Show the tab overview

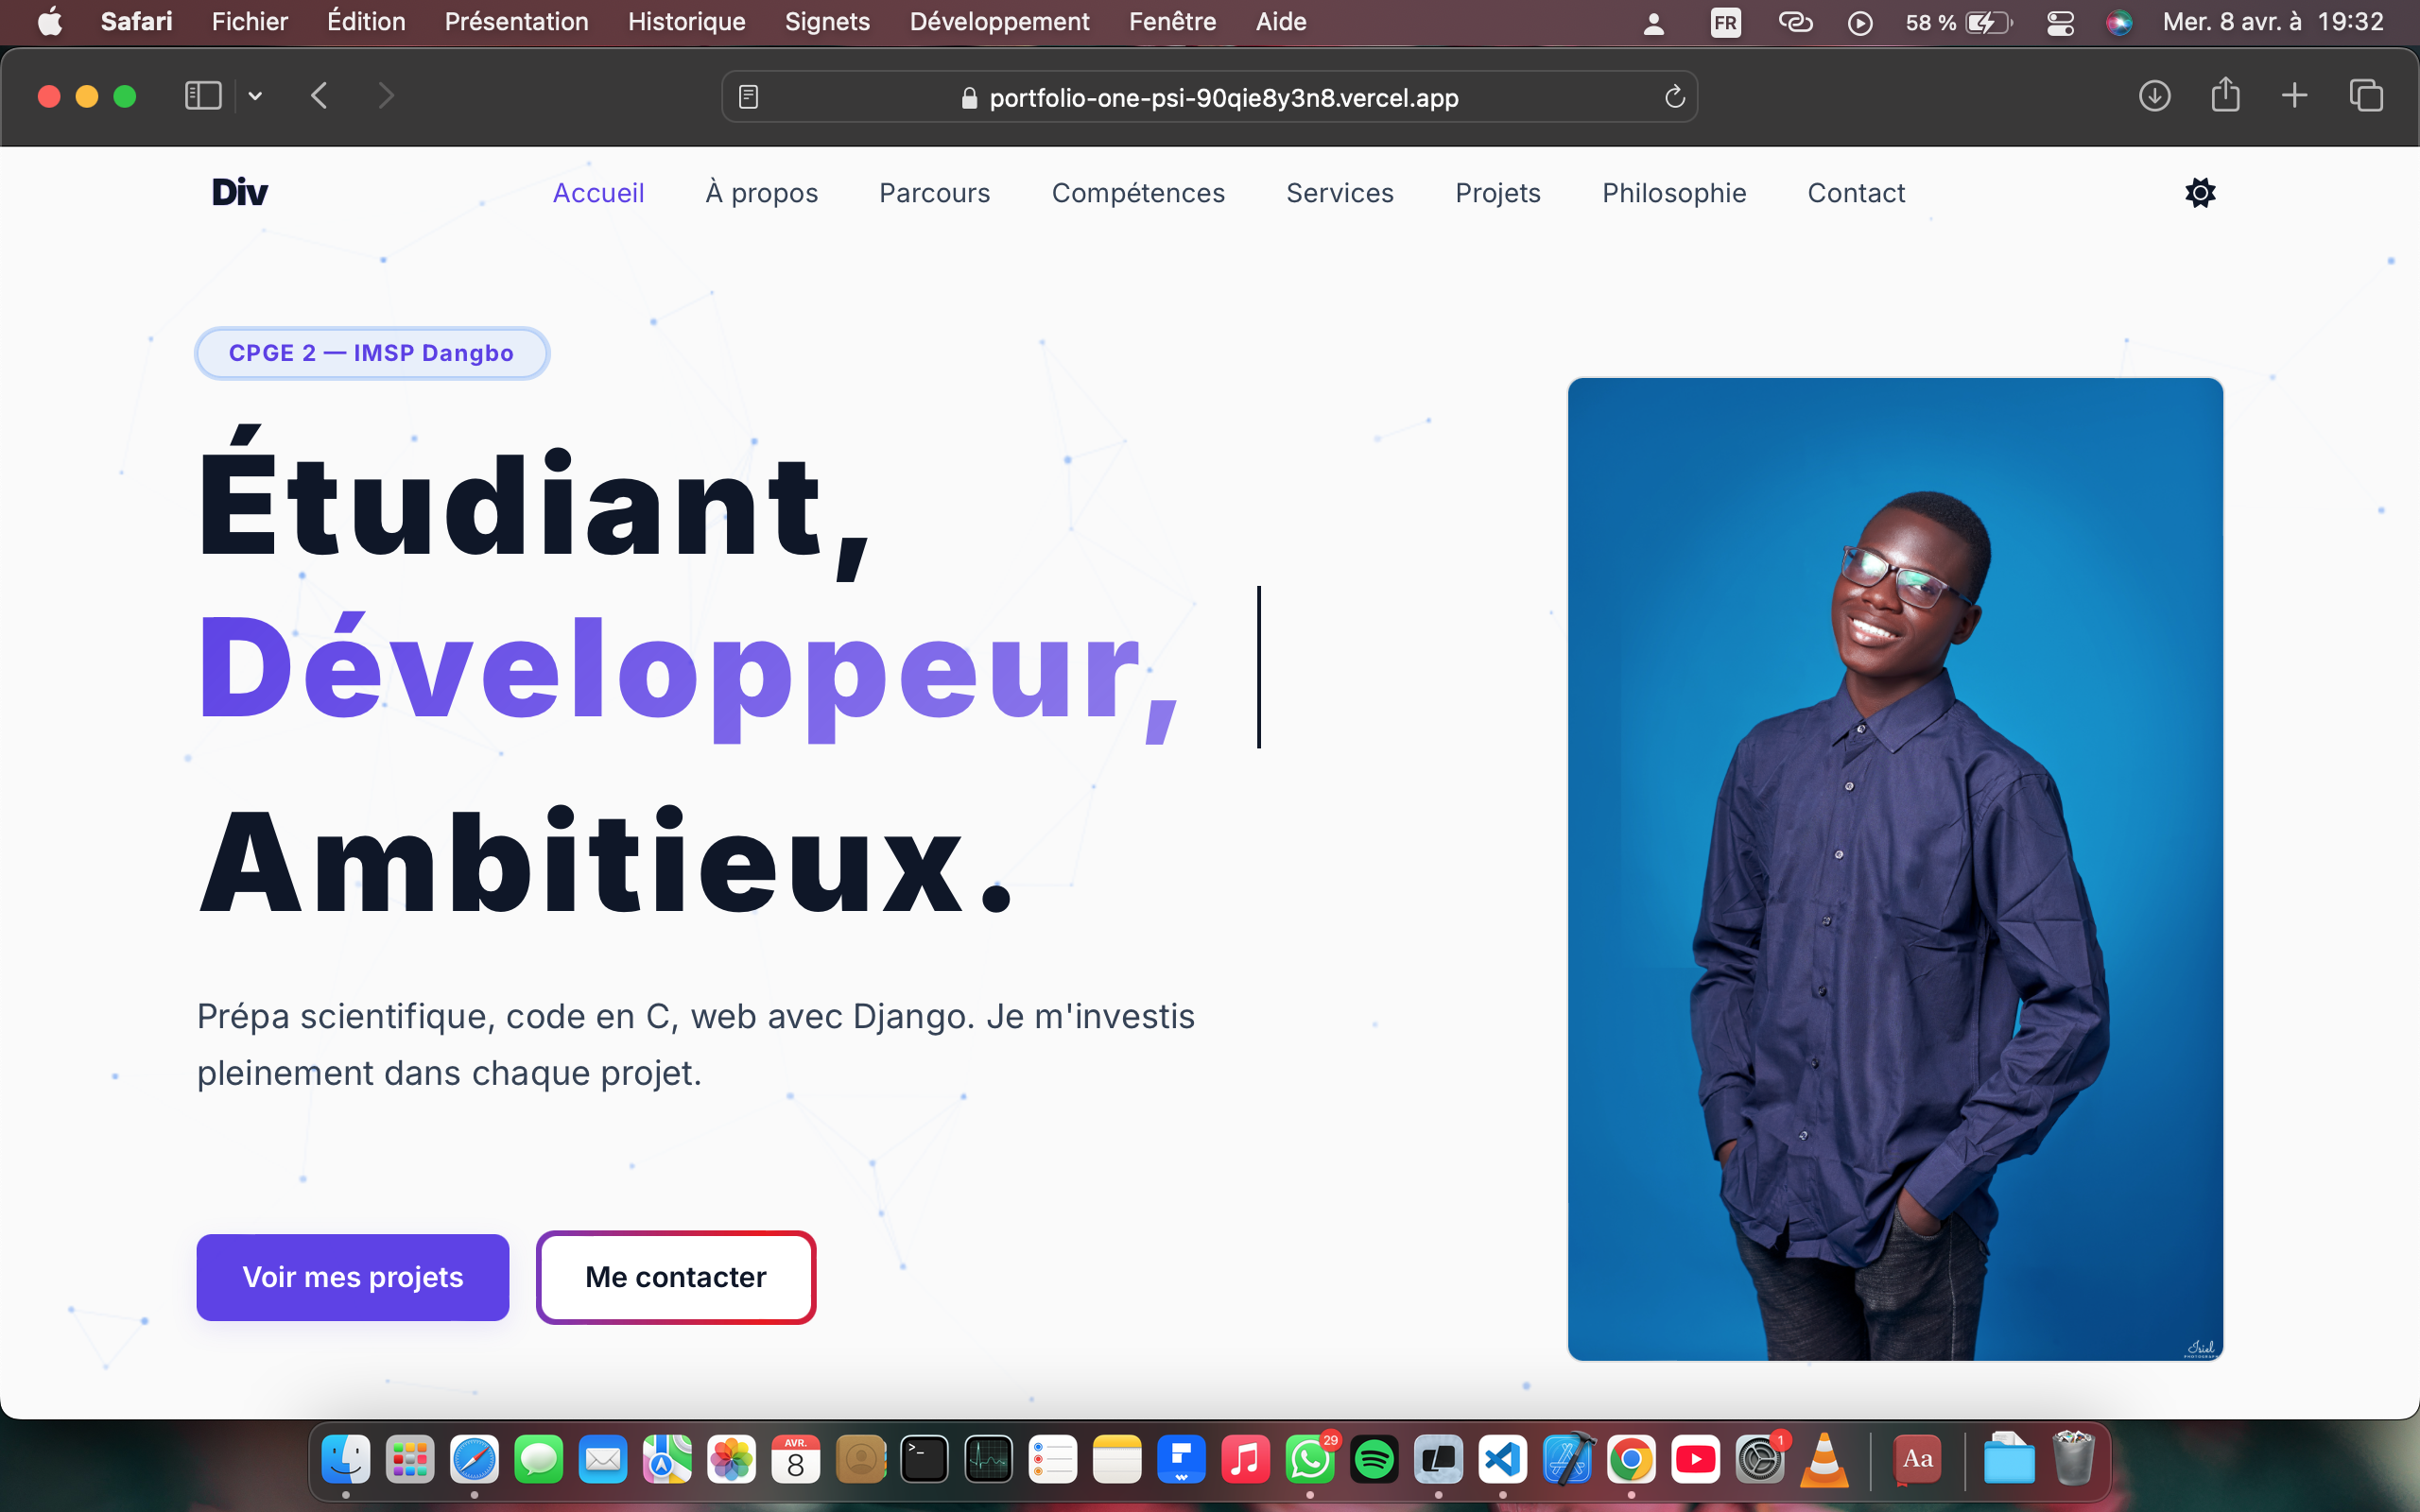(x=2366, y=96)
